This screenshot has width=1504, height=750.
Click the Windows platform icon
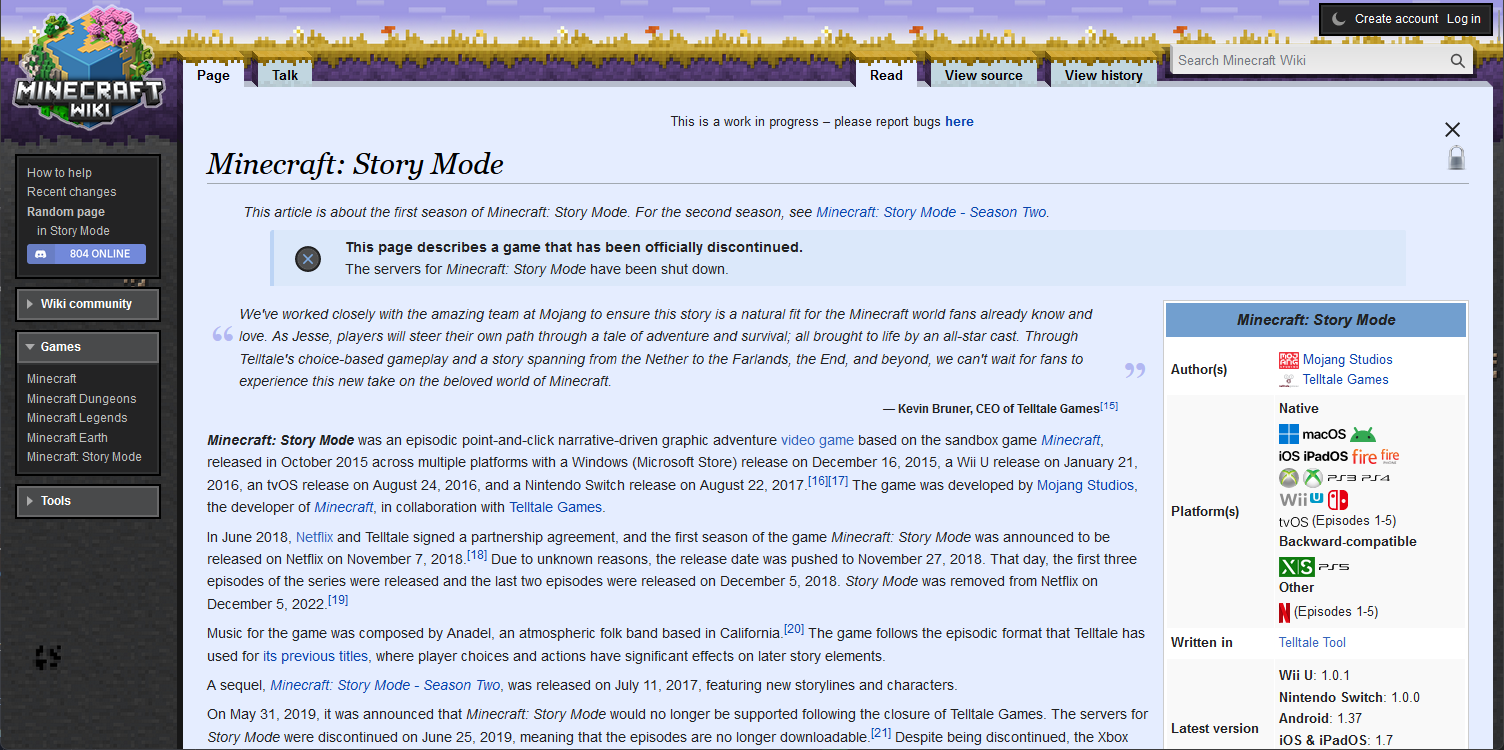(x=1289, y=434)
